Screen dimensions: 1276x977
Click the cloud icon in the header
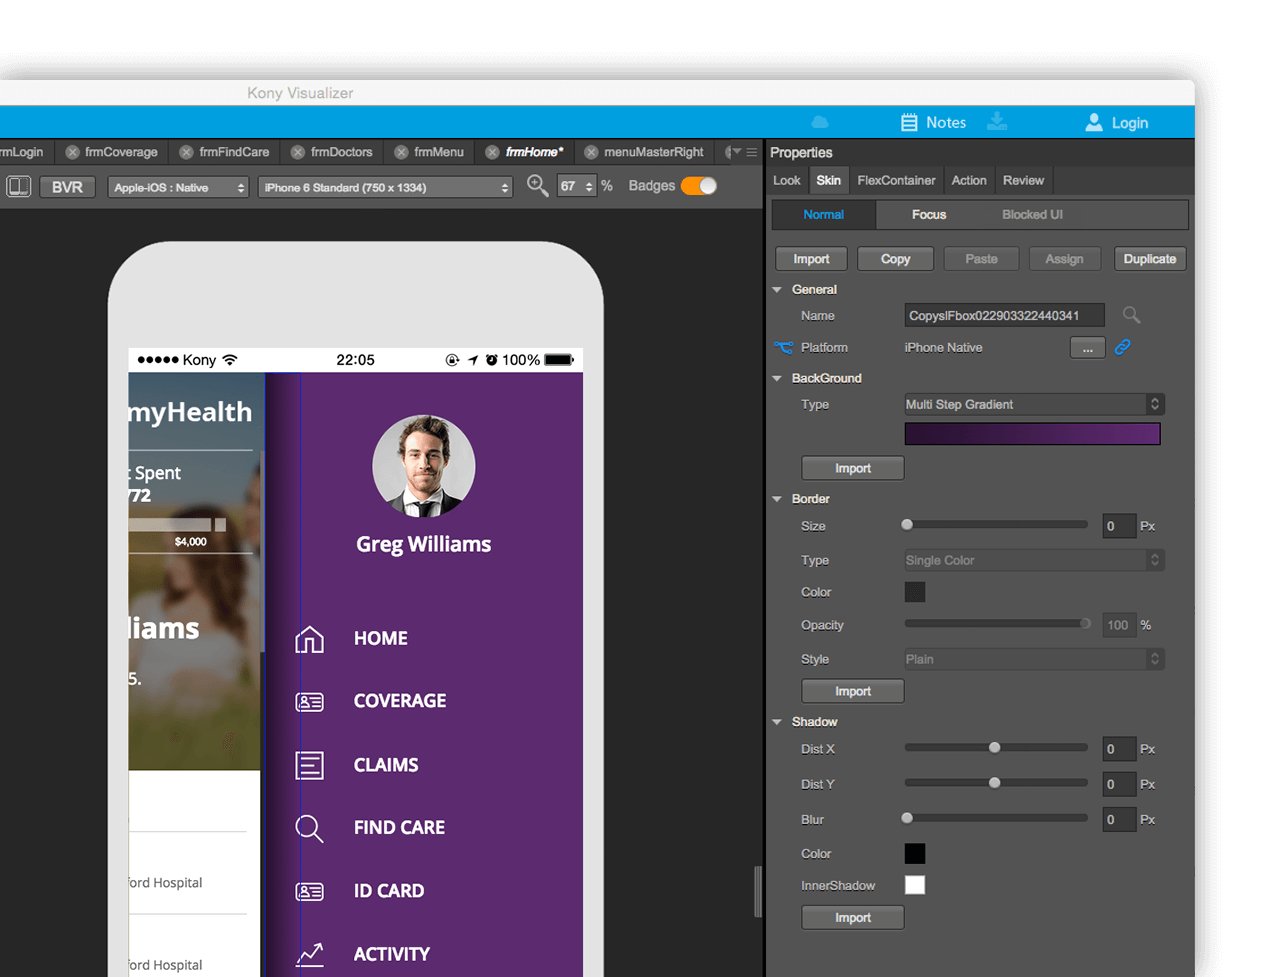pos(820,122)
